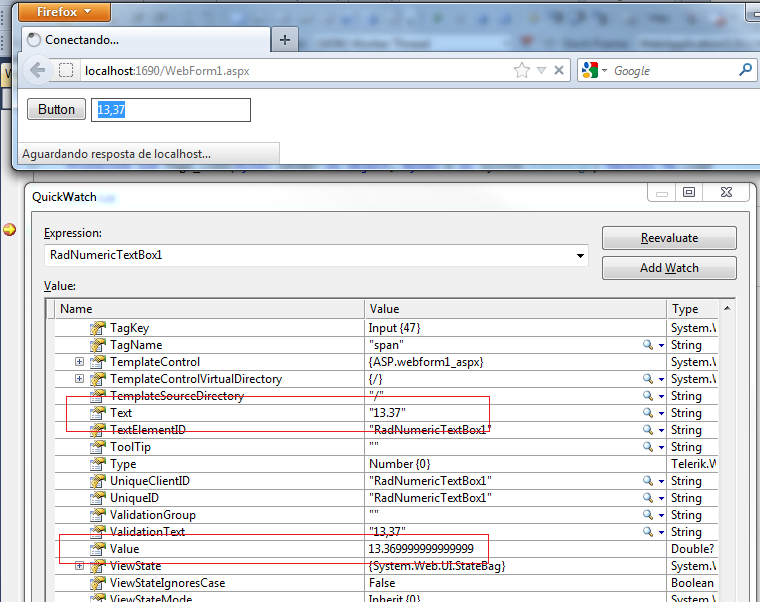Image resolution: width=762 pixels, height=602 pixels.
Task: Select the Double? type cell of Value
Action: pos(693,549)
